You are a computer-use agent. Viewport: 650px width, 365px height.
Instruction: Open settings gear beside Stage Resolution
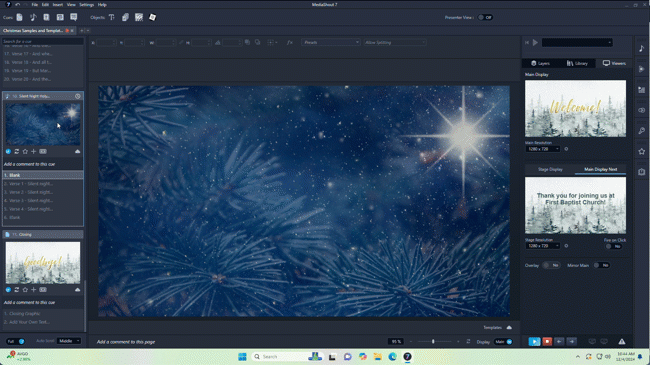coord(566,246)
